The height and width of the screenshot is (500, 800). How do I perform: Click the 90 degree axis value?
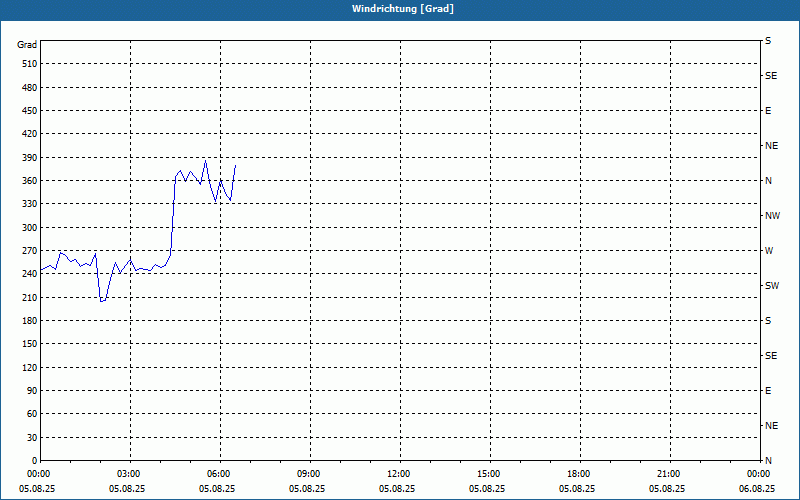tap(32, 390)
